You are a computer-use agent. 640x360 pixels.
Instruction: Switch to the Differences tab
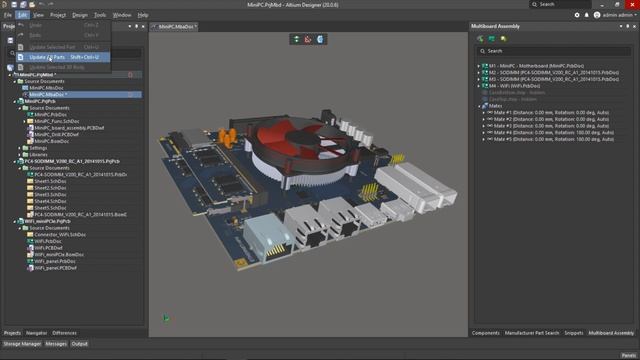tap(64, 333)
